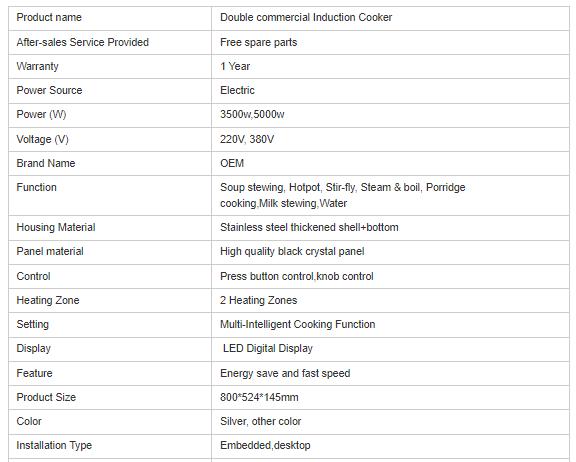Click the 'After-sales Service Provided' label
Image resolution: width=576 pixels, height=462 pixels.
coord(83,42)
